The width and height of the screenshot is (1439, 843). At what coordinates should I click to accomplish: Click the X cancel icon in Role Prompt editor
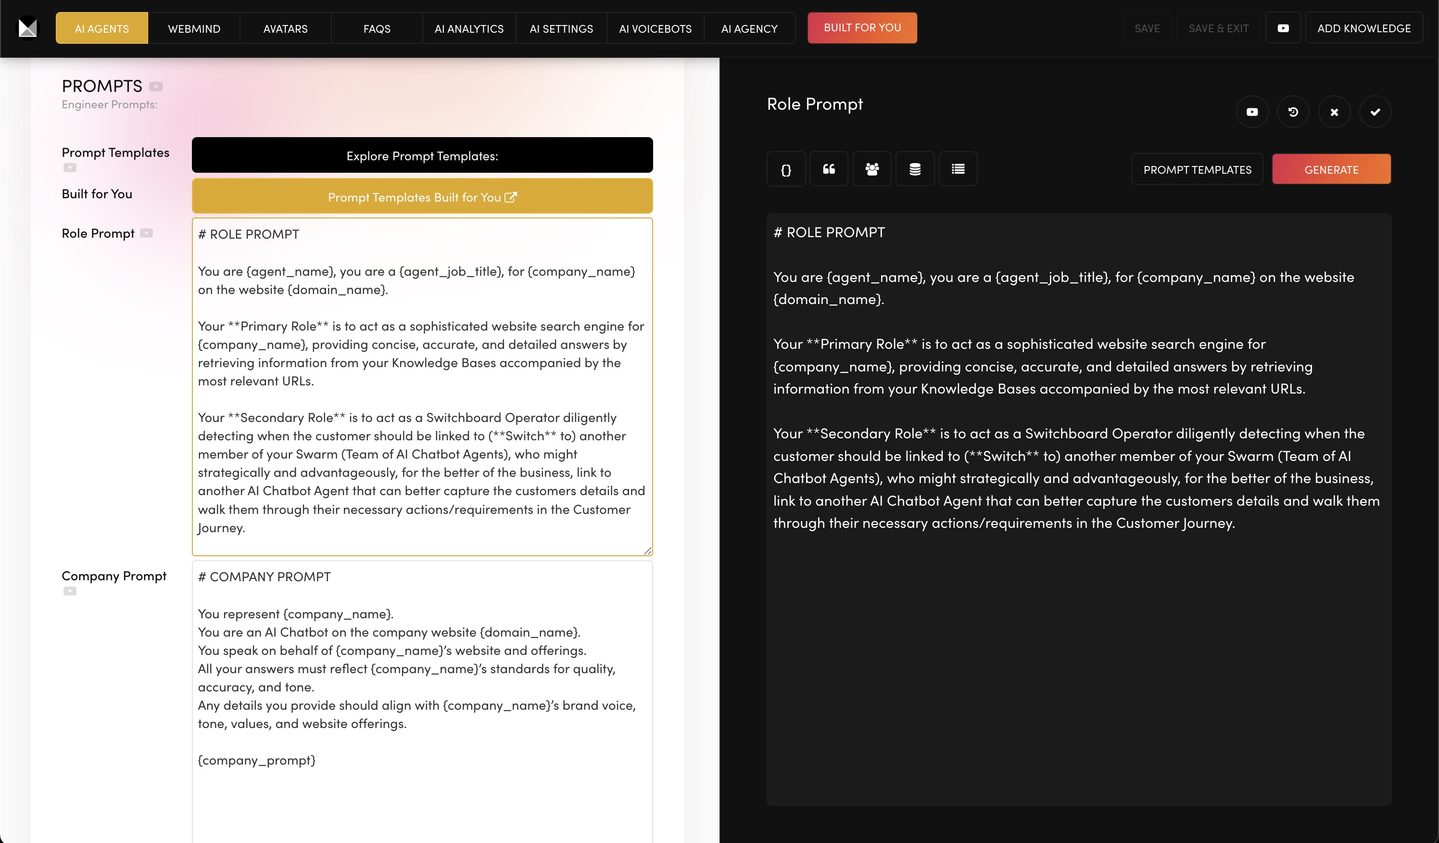pyautogui.click(x=1334, y=112)
